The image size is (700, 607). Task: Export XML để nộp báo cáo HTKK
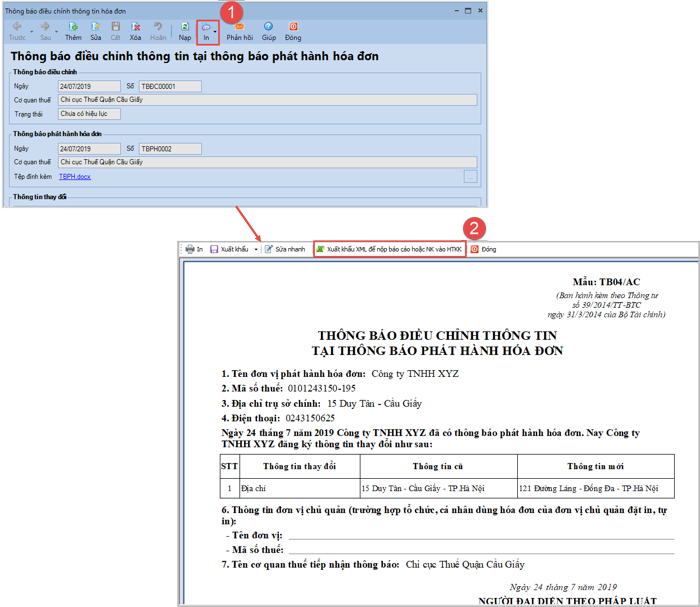point(389,249)
